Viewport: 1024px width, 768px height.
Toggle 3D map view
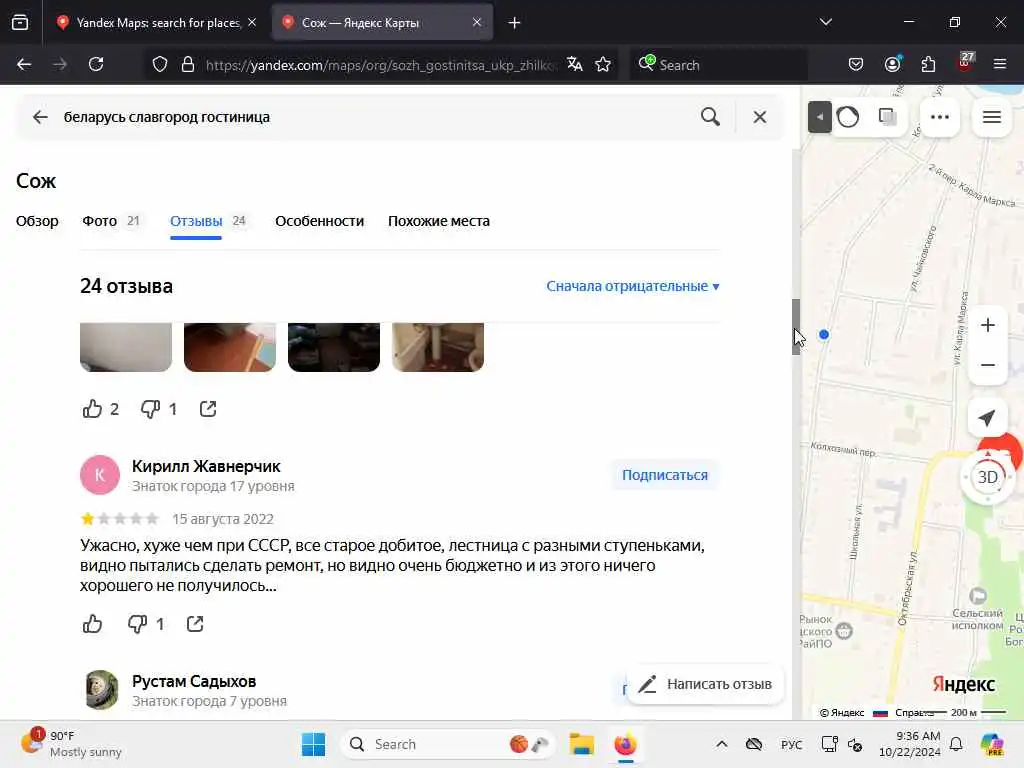coord(987,477)
